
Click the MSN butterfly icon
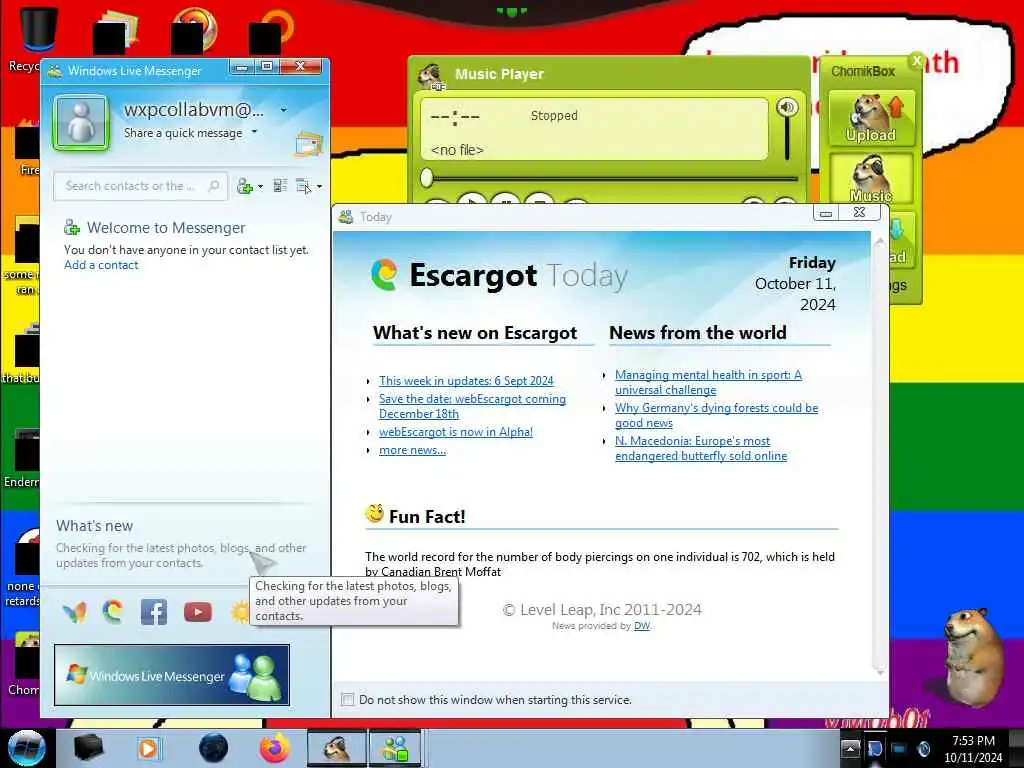[74, 612]
